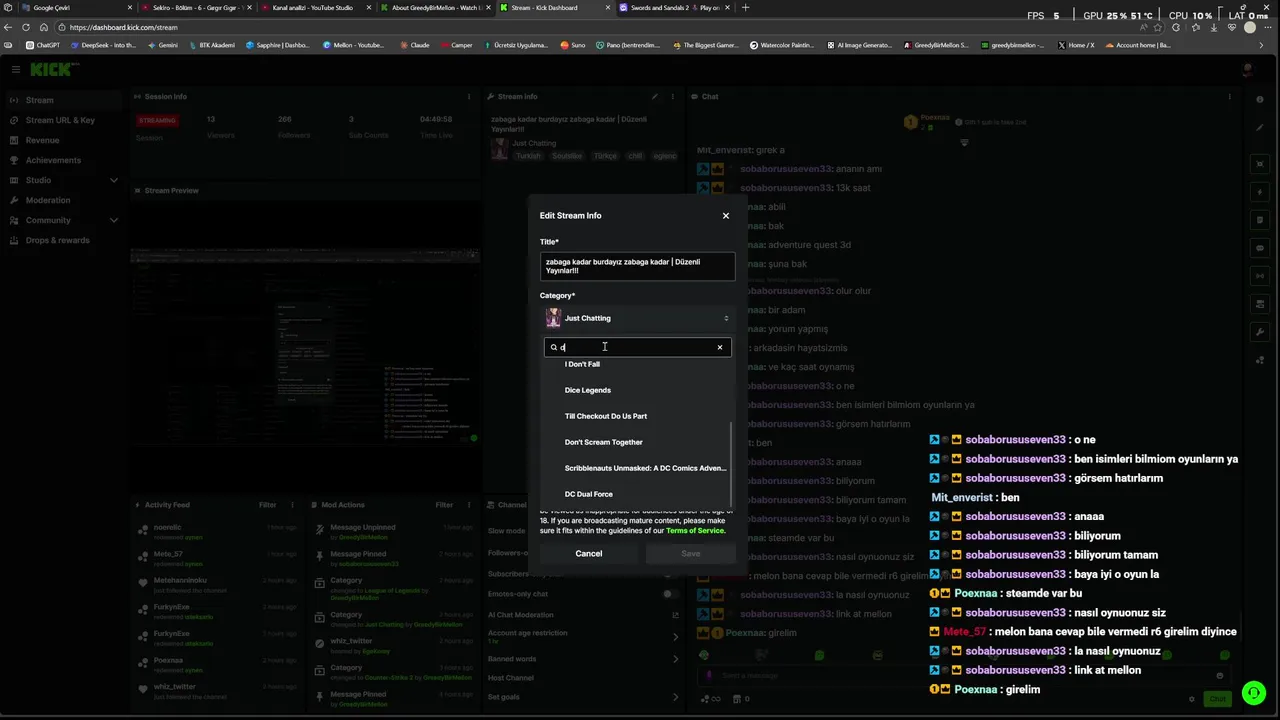Open the Home / X bookmark
The width and height of the screenshot is (1280, 720).
click(x=1075, y=45)
